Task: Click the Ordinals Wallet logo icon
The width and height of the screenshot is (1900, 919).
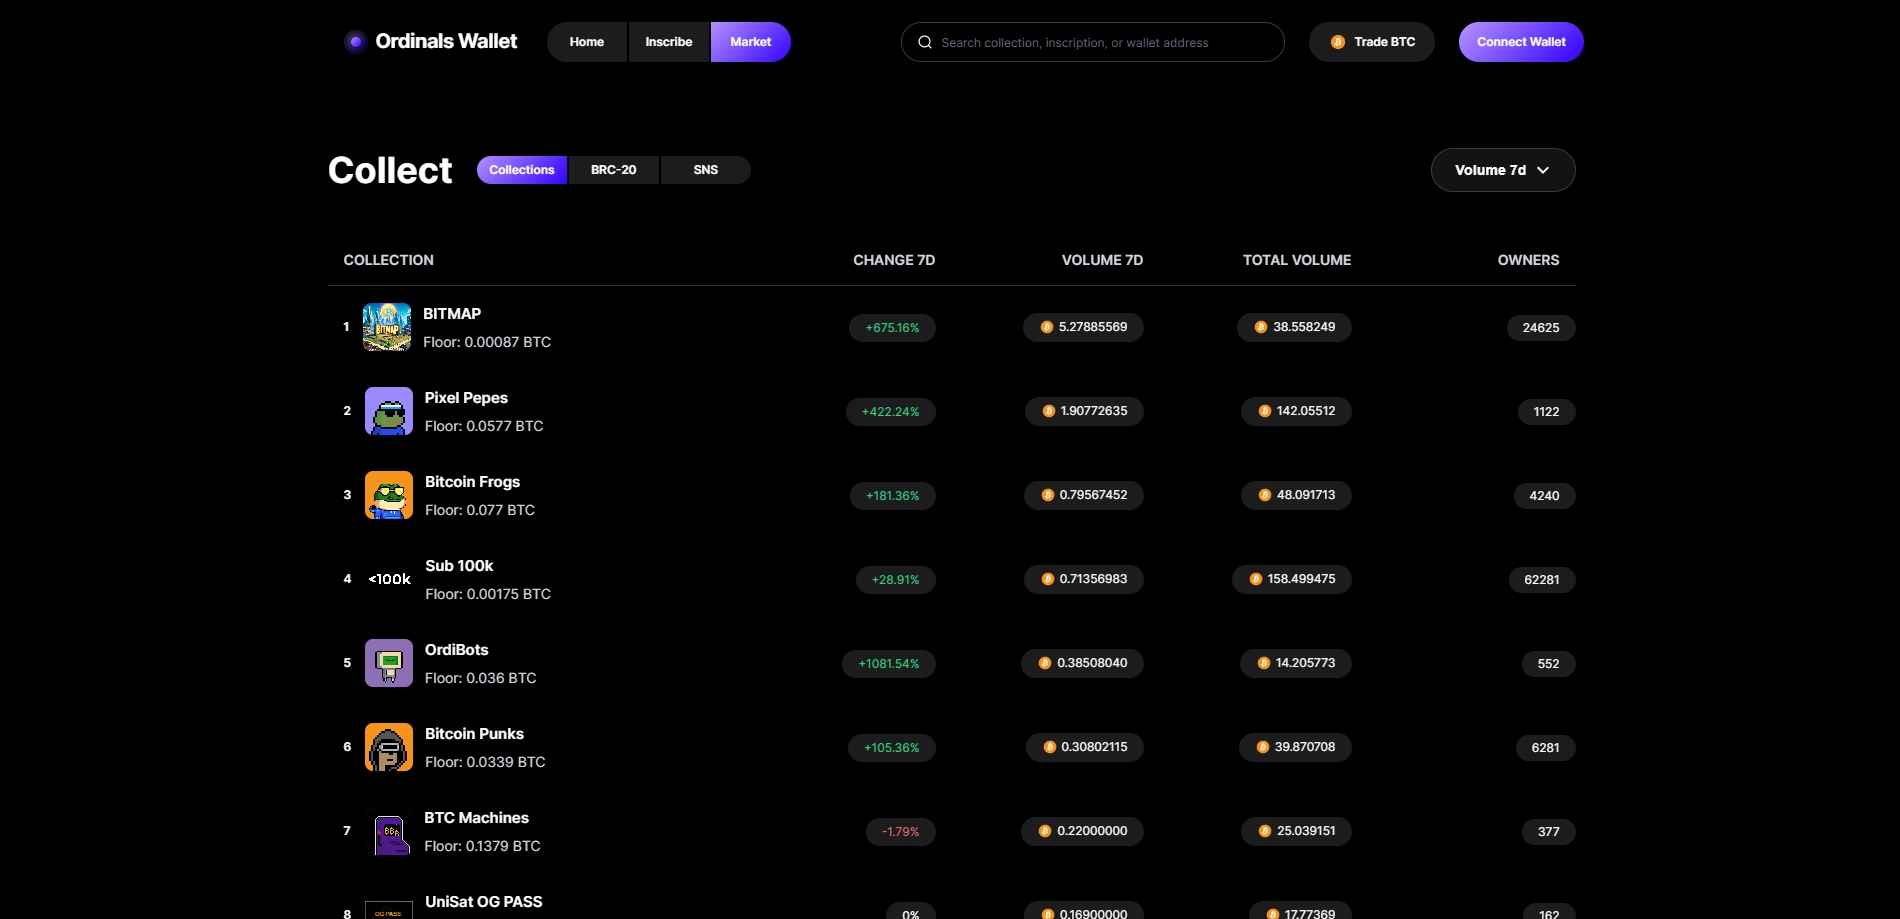Action: coord(355,42)
